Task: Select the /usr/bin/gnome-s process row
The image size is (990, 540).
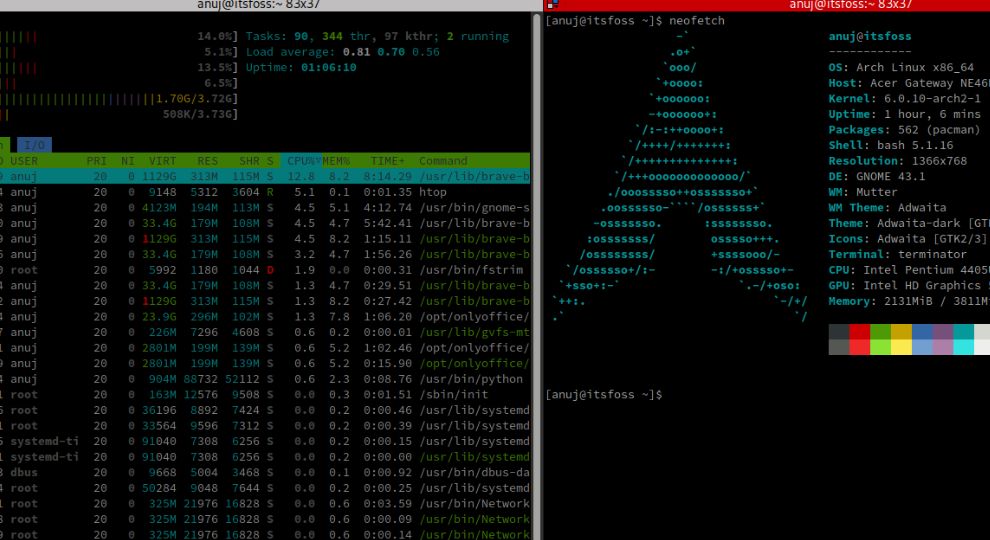Action: [265, 208]
